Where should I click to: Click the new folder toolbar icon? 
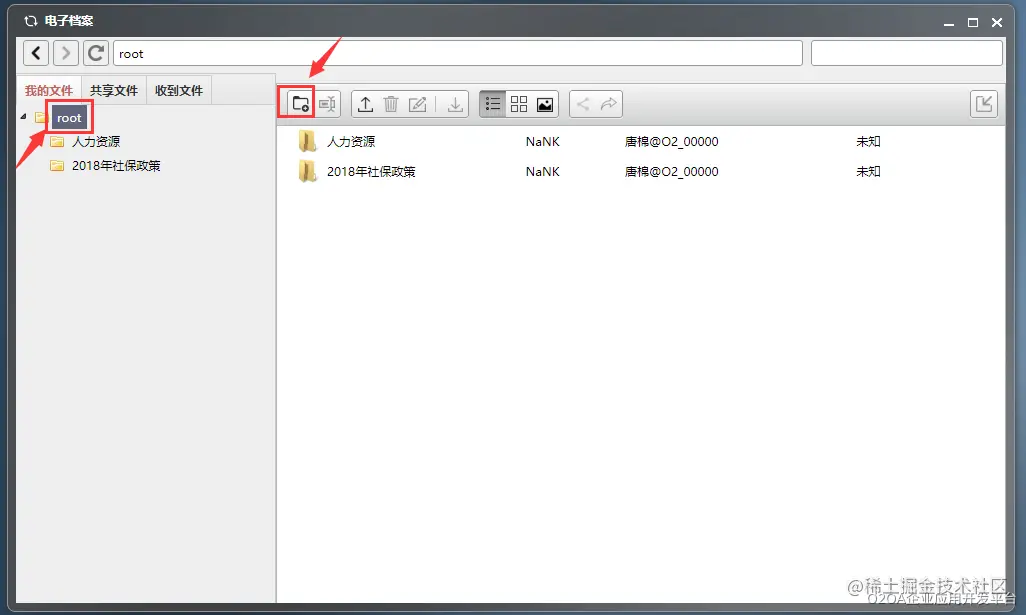pos(300,104)
